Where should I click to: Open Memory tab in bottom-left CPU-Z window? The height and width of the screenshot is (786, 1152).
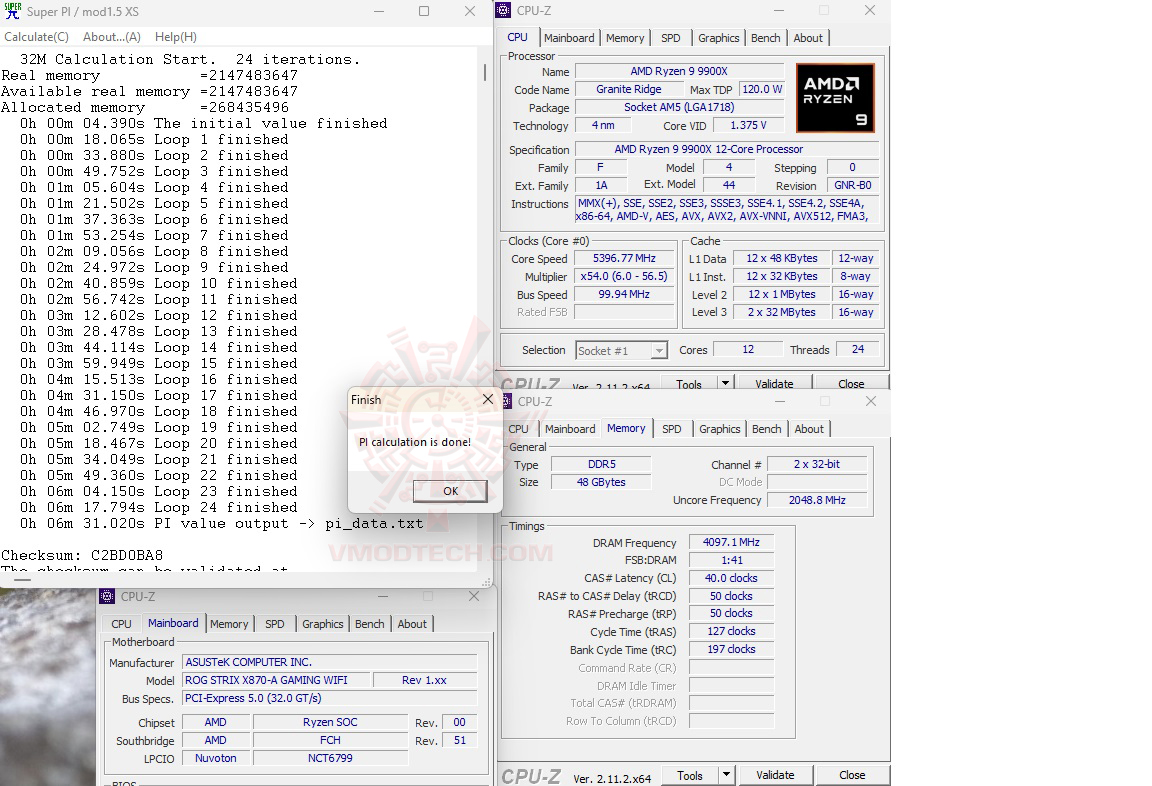click(229, 624)
